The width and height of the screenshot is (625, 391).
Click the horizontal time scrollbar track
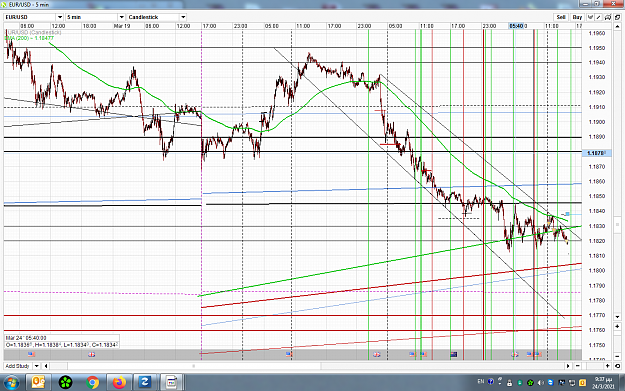[307, 366]
